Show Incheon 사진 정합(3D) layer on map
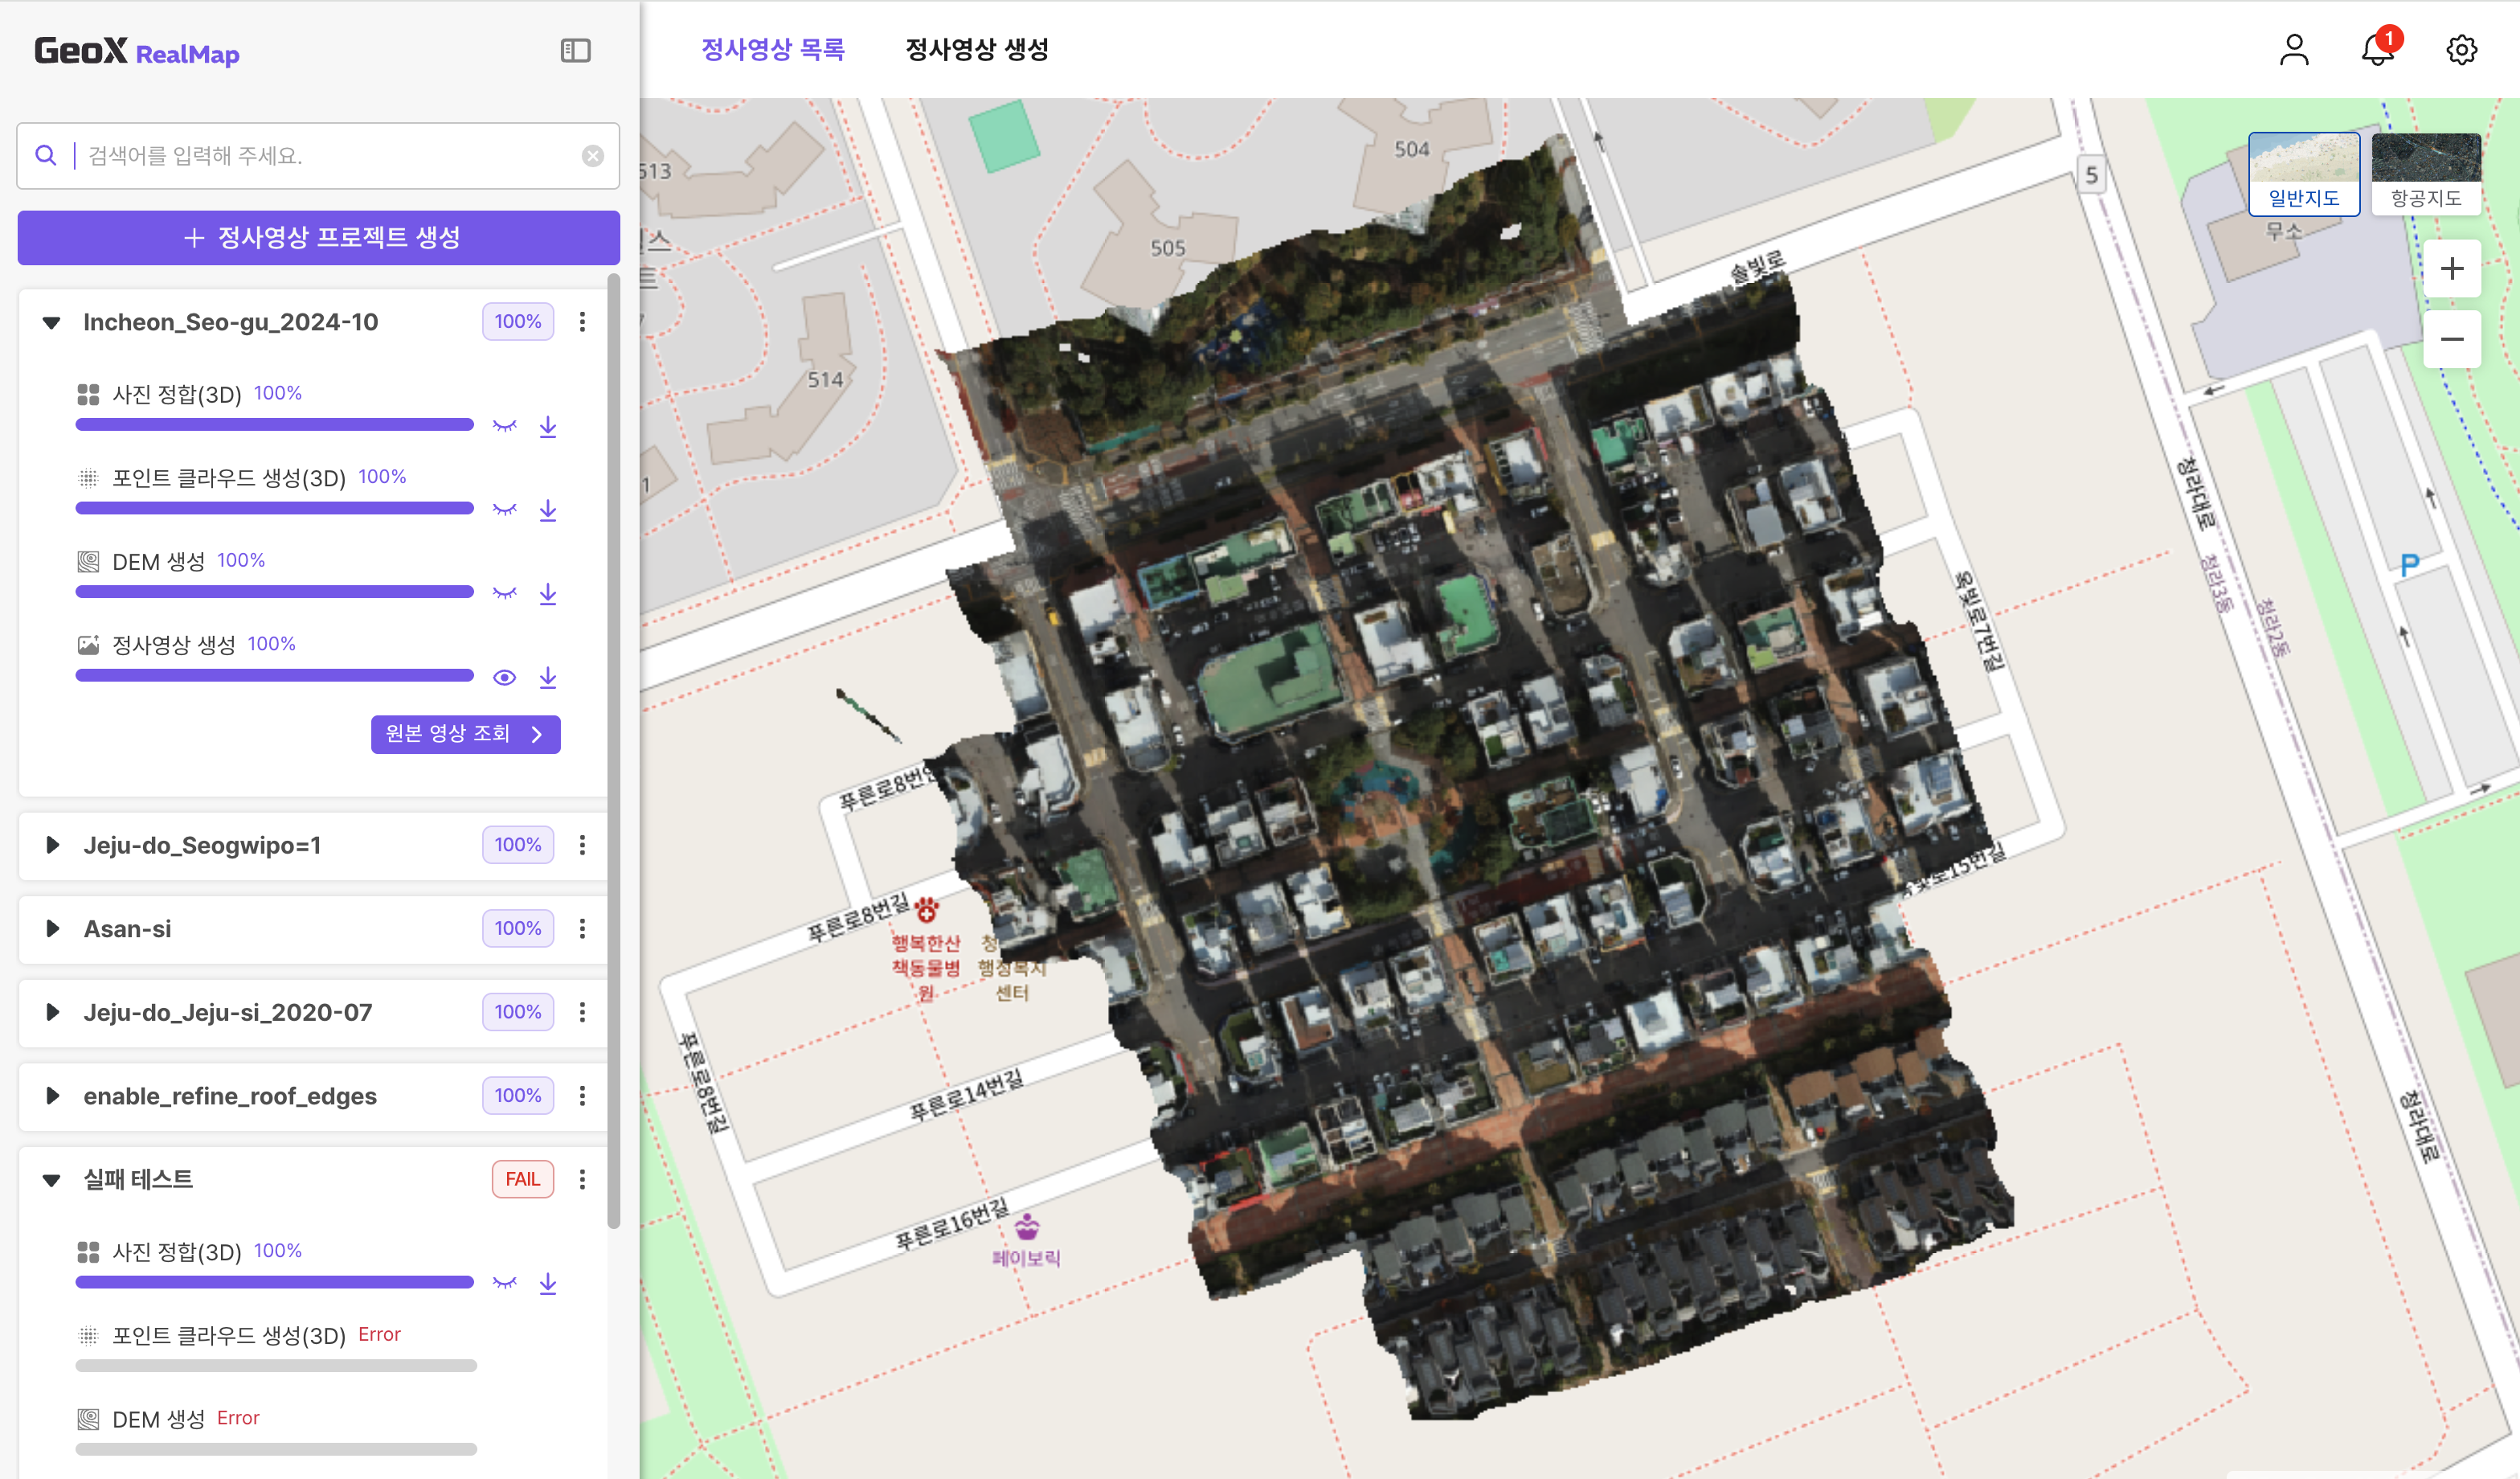The width and height of the screenshot is (2520, 1479). (x=505, y=427)
